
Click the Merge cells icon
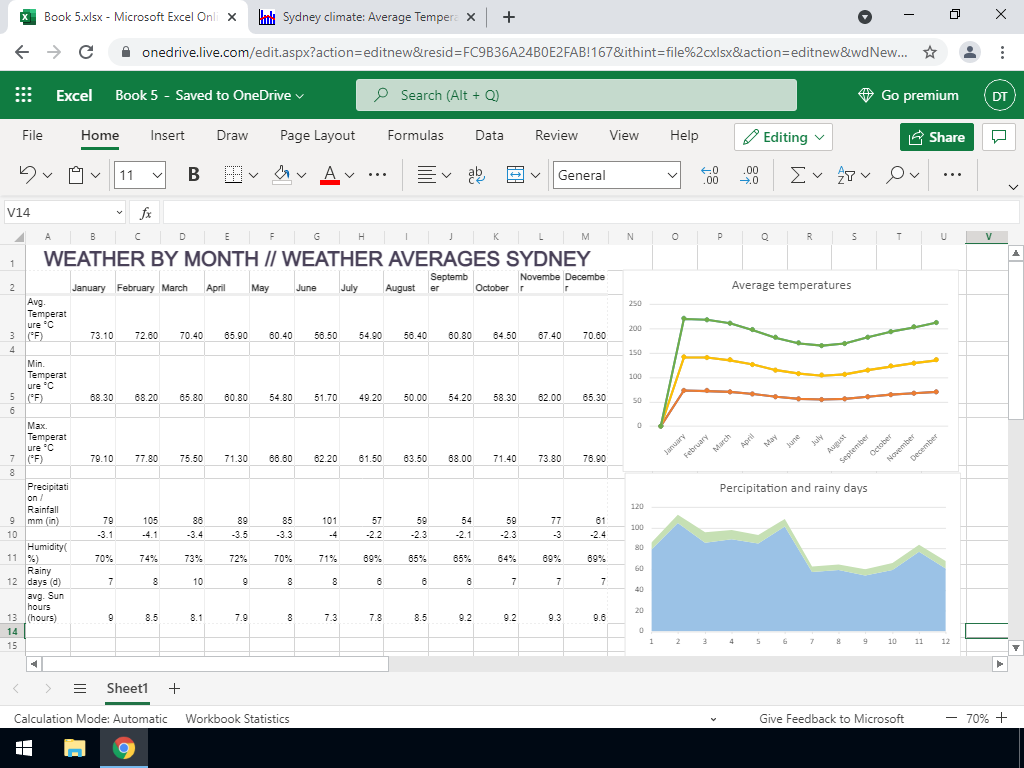click(515, 175)
